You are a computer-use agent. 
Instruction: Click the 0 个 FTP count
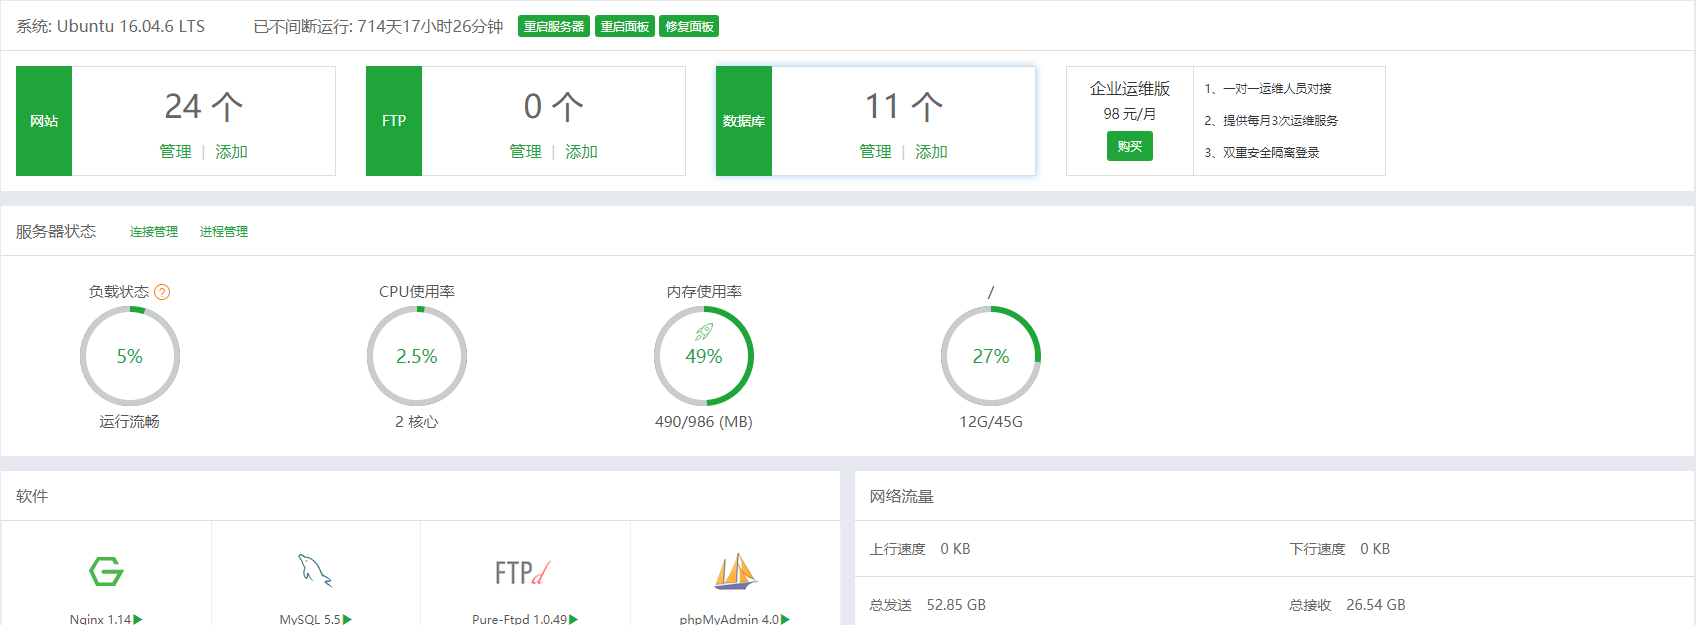click(x=554, y=106)
